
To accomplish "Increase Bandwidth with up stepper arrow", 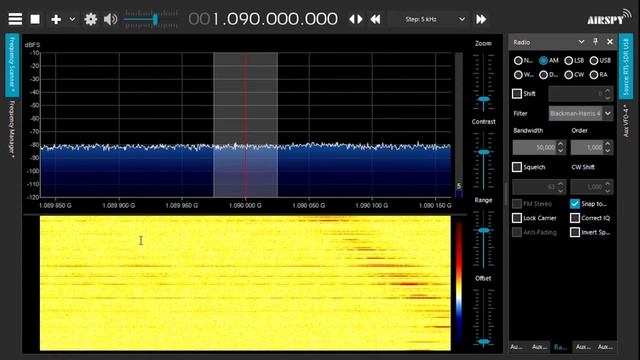I will (x=561, y=144).
